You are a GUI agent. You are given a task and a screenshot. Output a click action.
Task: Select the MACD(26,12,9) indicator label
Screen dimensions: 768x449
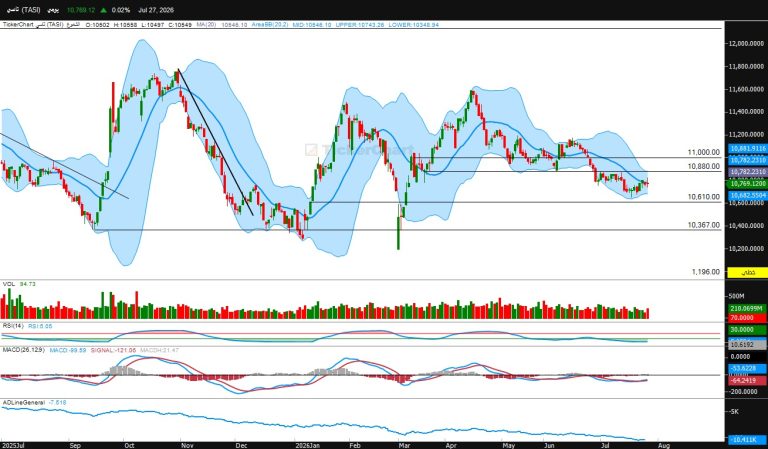[x=24, y=350]
